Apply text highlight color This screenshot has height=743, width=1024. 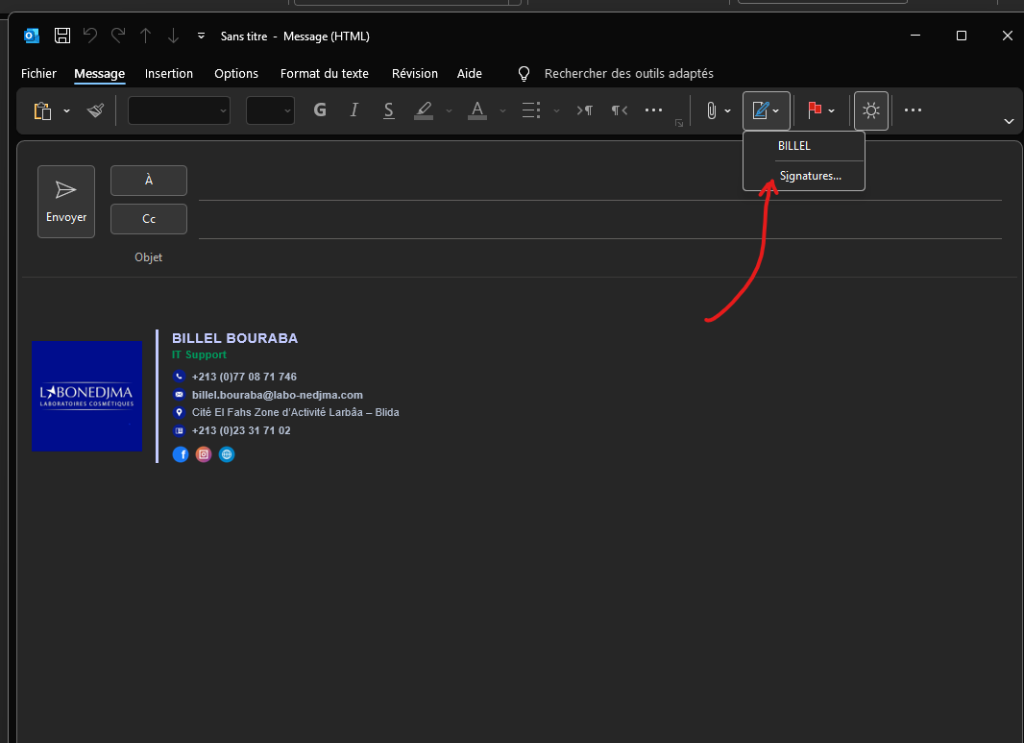(x=424, y=110)
